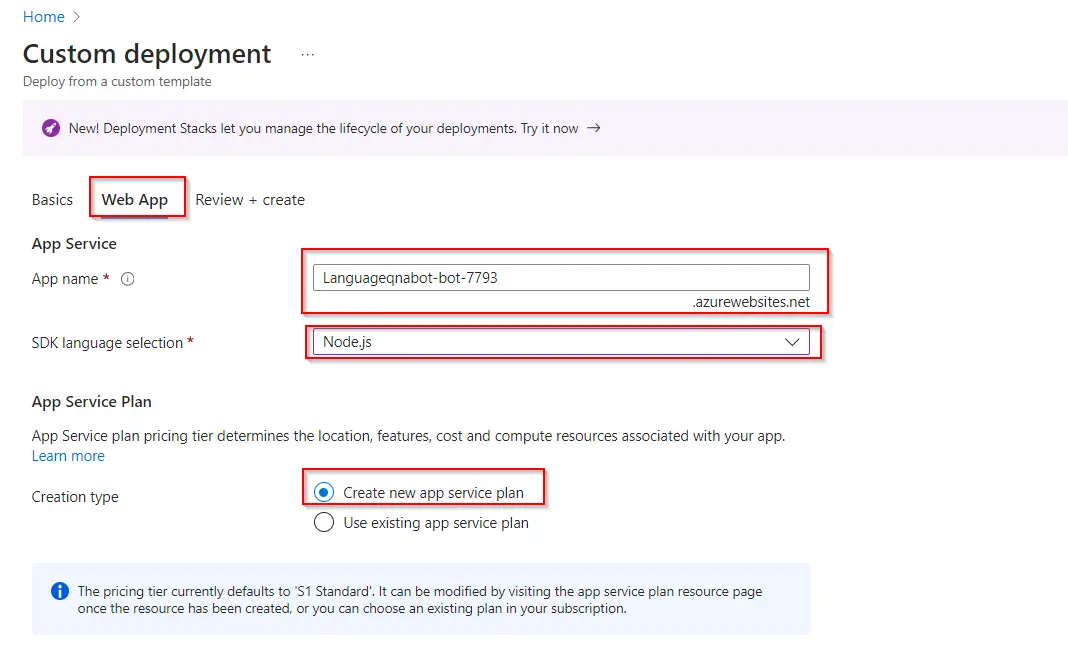This screenshot has height=654, width=1068.
Task: Click the 'Custom deployment' page title
Action: click(x=147, y=53)
